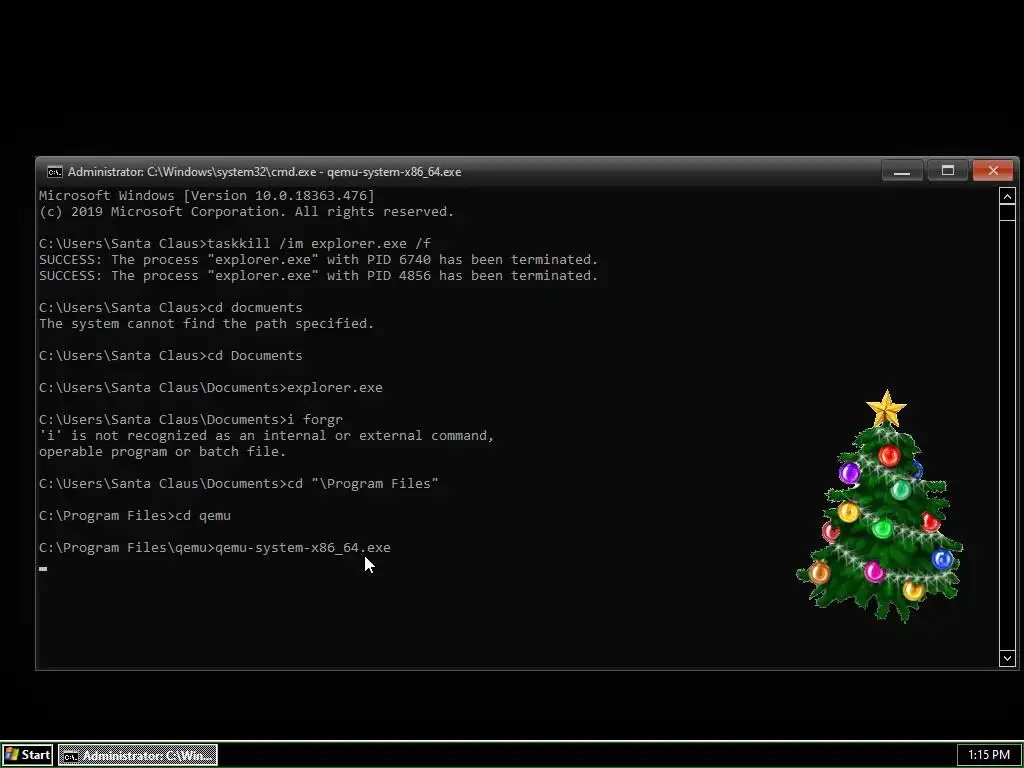This screenshot has height=768, width=1024.
Task: Click the 'PID 4856 has been terminated' line
Action: [x=319, y=276]
